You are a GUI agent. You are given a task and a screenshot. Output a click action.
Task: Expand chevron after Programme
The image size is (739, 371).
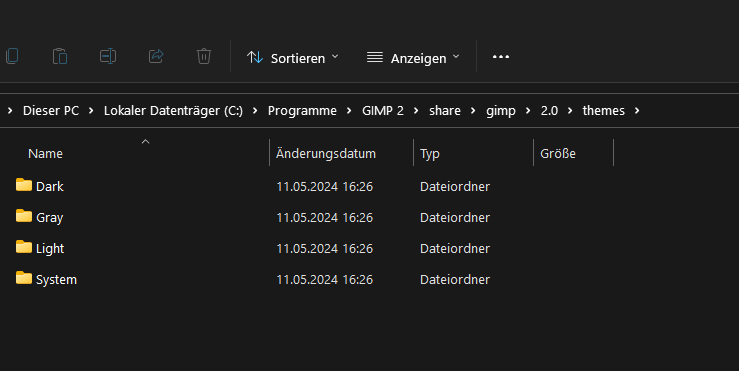pos(349,111)
